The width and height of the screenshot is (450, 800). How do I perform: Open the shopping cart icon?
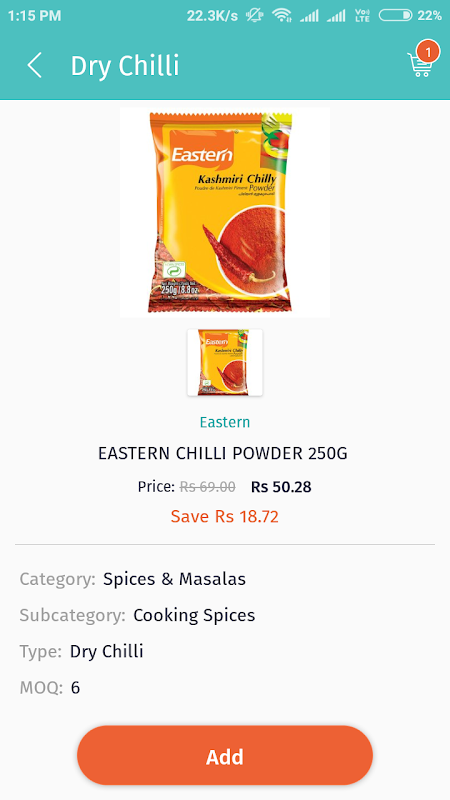pyautogui.click(x=419, y=64)
